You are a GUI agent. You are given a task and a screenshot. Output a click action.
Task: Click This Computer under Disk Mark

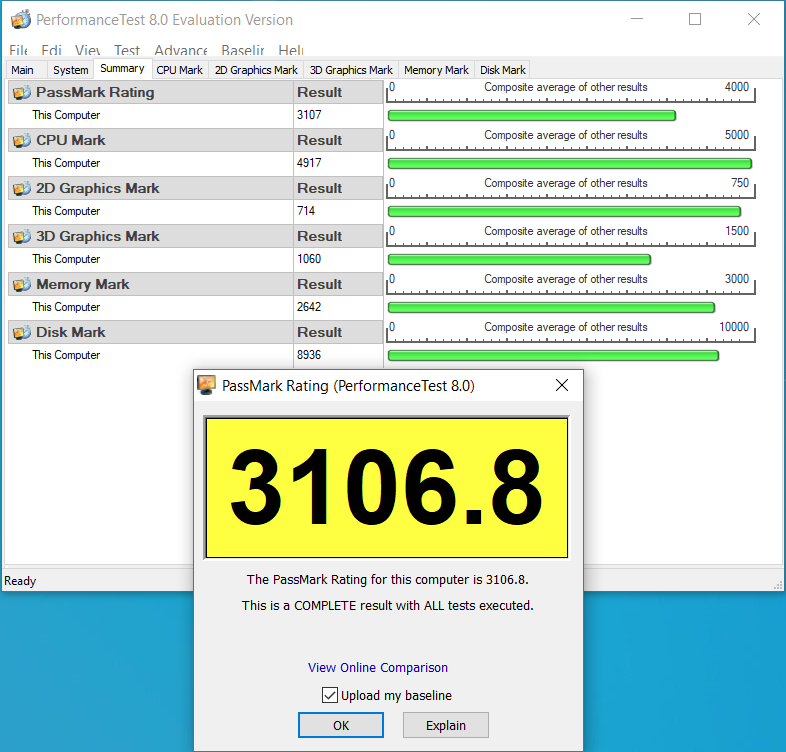tap(66, 355)
